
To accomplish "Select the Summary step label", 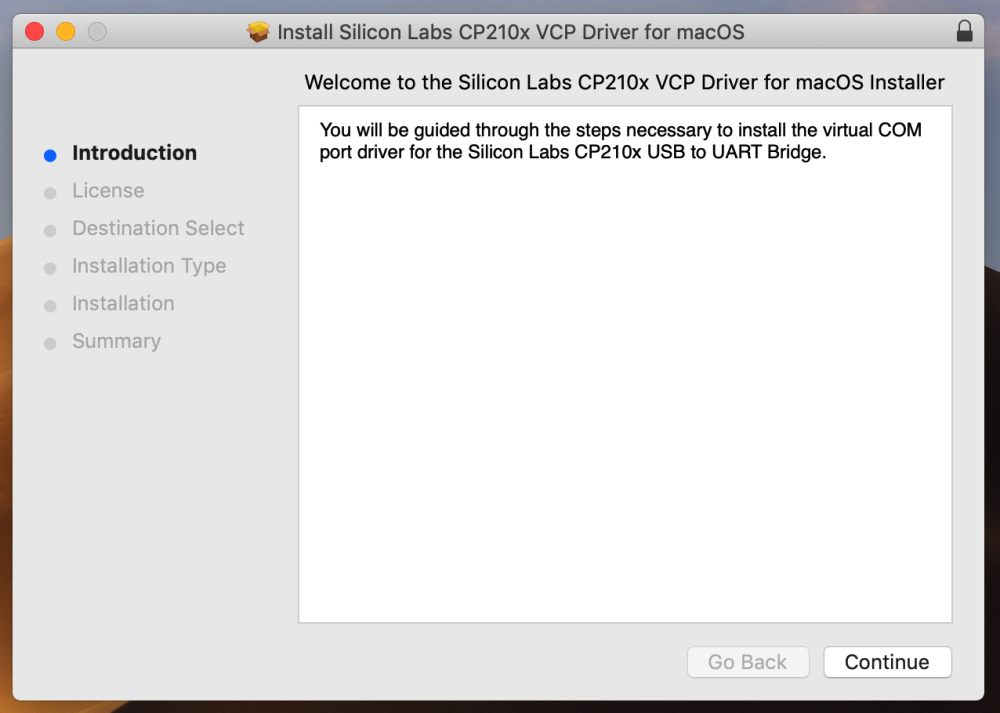I will click(x=116, y=341).
